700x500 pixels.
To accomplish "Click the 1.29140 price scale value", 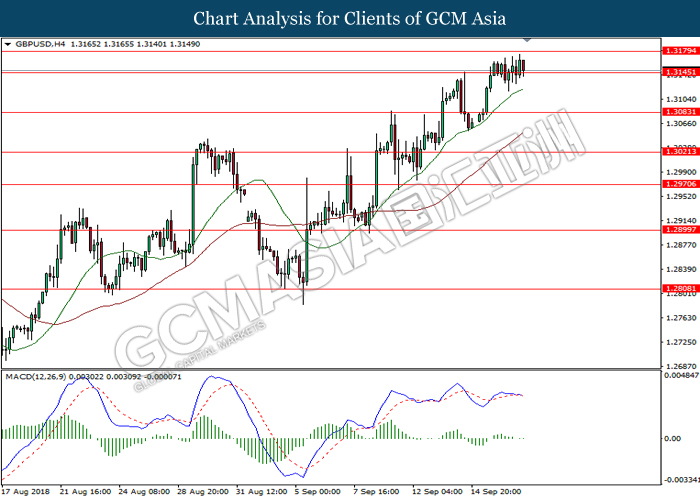I will pos(681,221).
